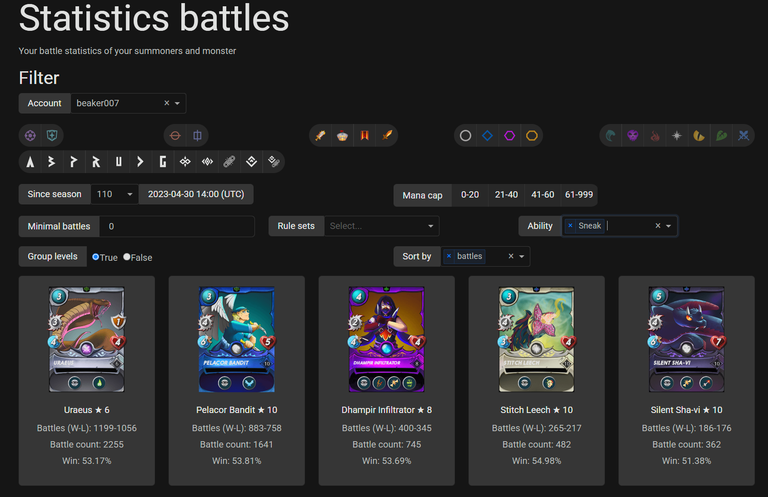Toggle the teal shield card-type filter icon

(52, 136)
